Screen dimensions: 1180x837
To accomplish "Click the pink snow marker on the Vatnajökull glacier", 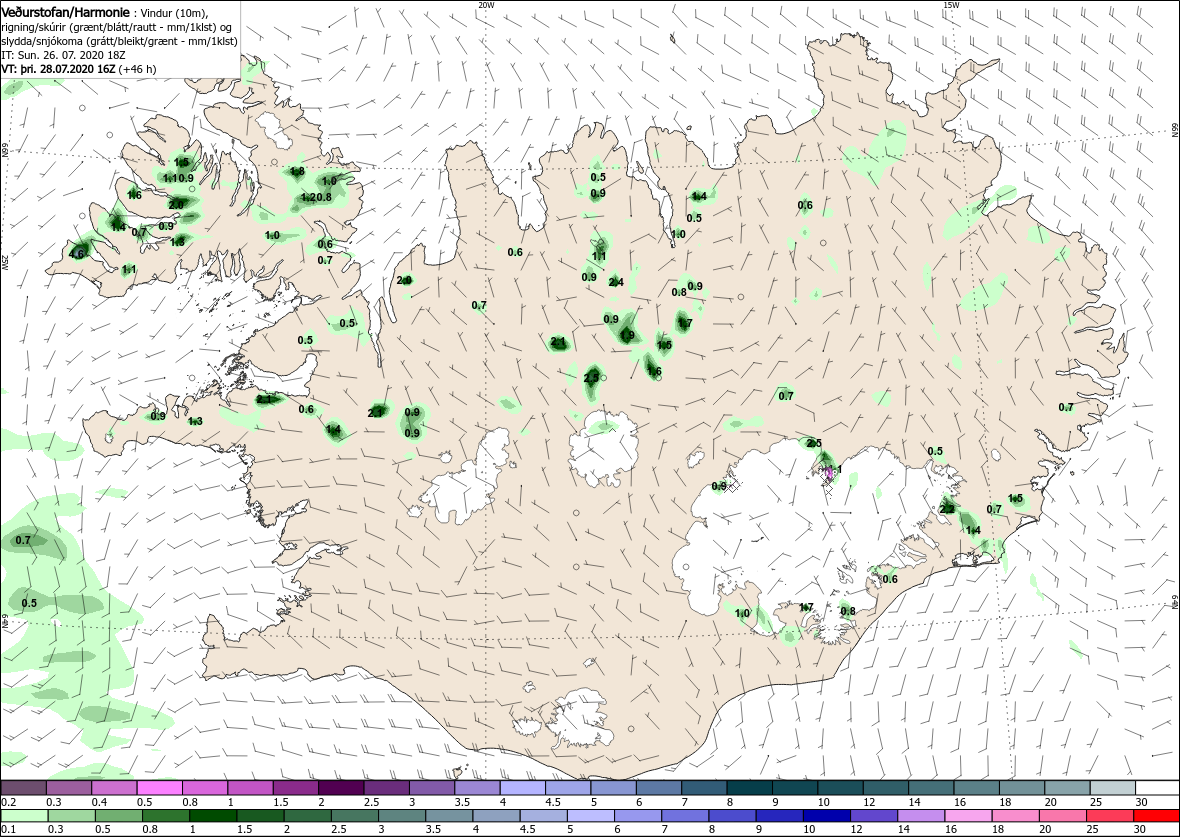I will pyautogui.click(x=829, y=473).
